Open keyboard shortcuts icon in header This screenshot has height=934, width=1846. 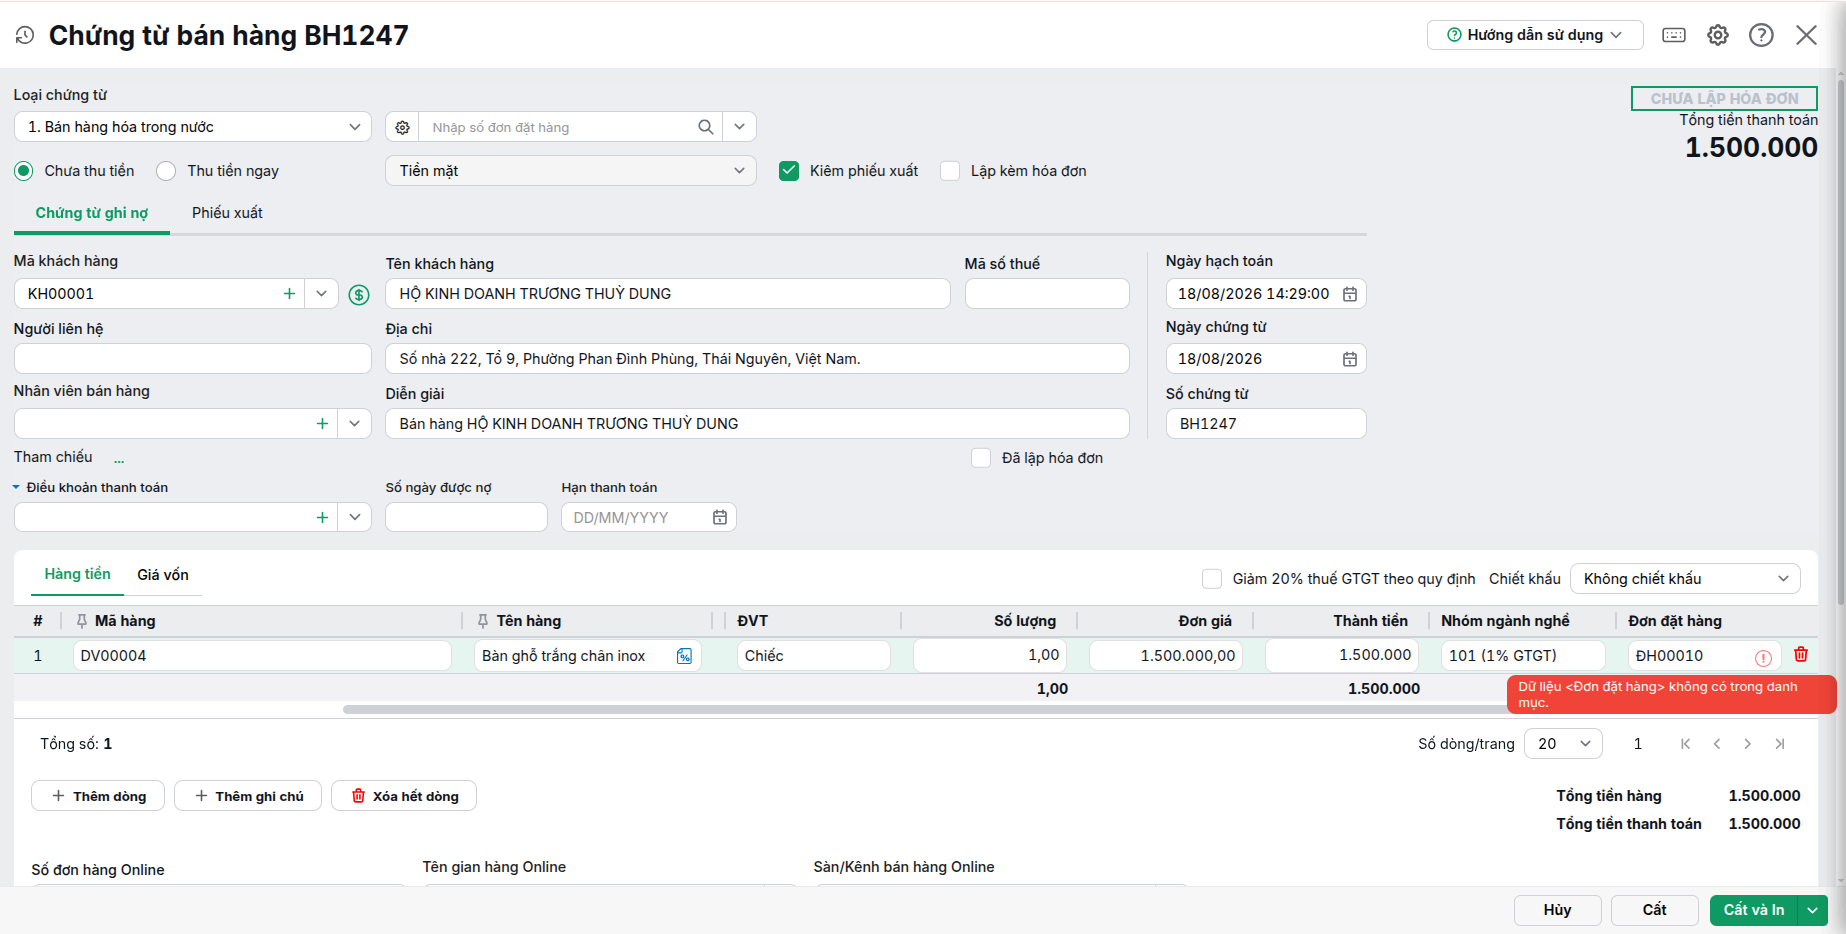pyautogui.click(x=1674, y=35)
